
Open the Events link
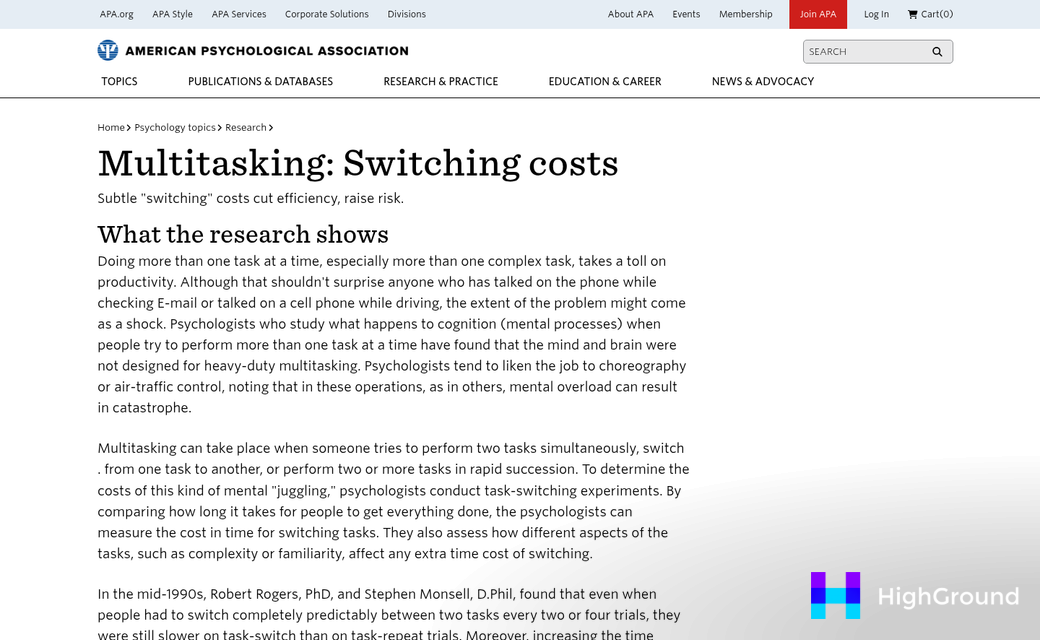tap(686, 14)
